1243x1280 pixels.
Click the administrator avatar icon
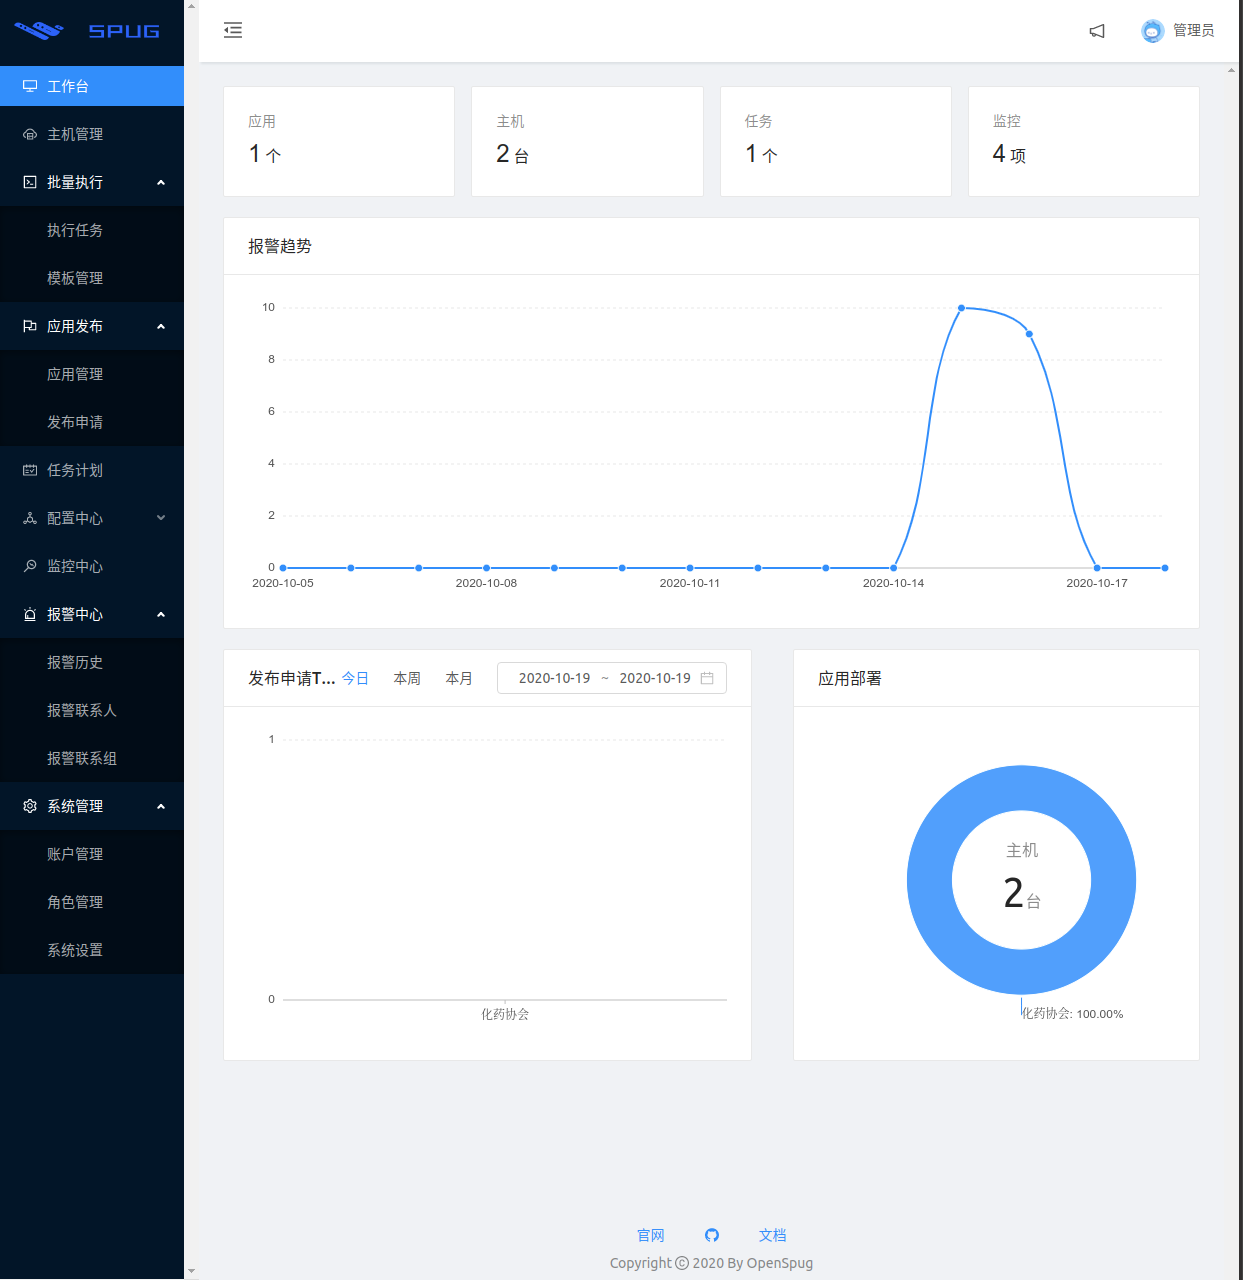pos(1152,31)
